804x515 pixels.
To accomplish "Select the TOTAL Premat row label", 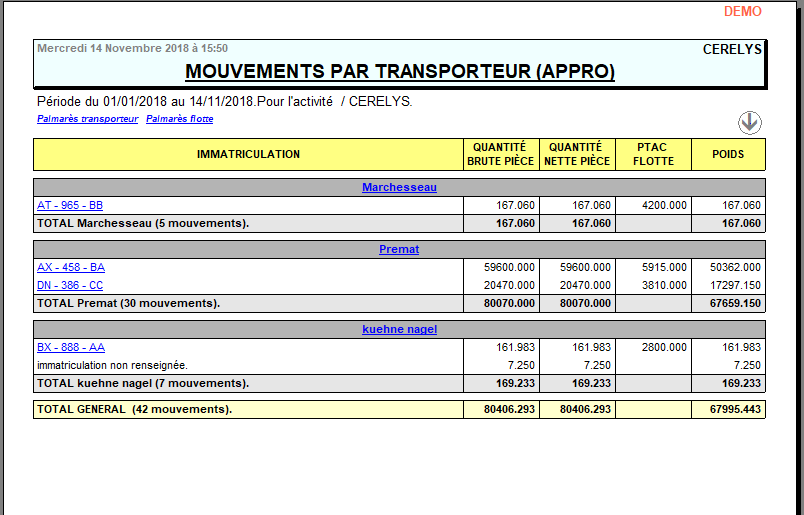I will [128, 303].
